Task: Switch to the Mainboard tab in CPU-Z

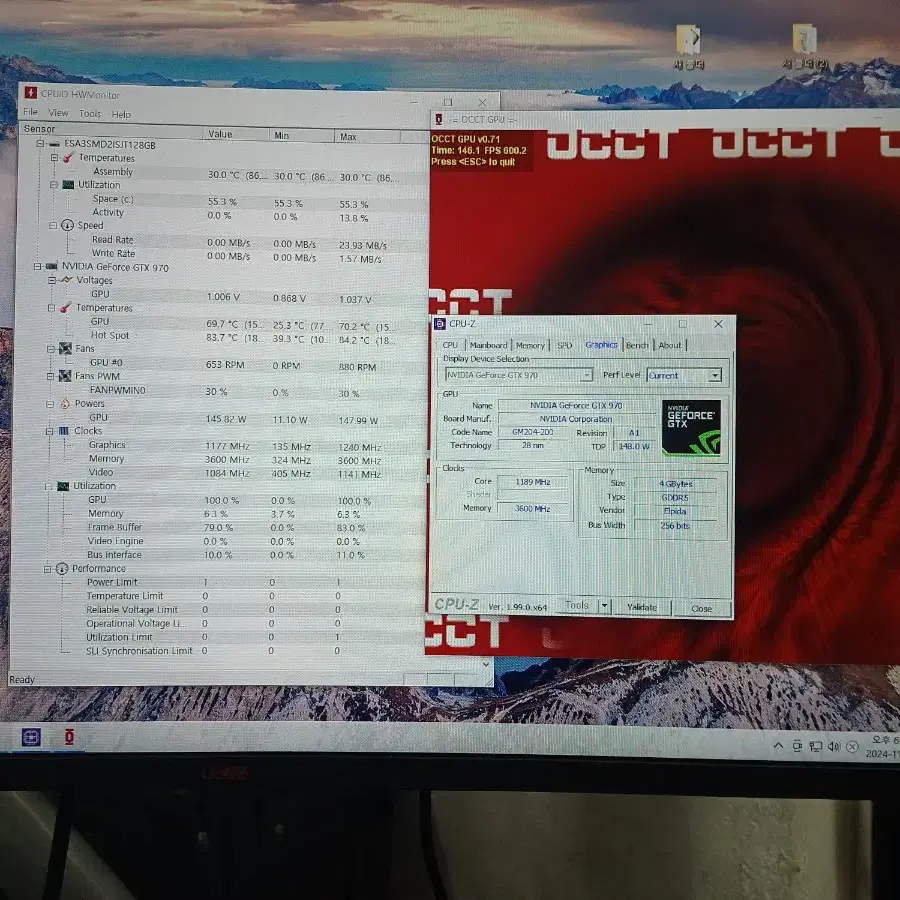Action: pos(488,345)
